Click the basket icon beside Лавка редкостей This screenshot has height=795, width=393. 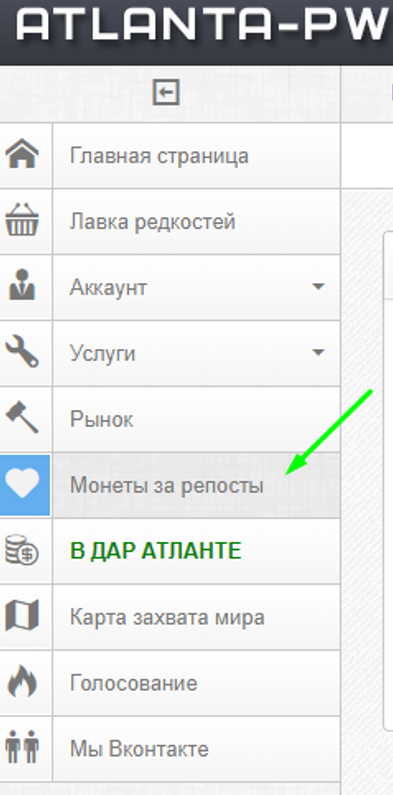pos(22,221)
